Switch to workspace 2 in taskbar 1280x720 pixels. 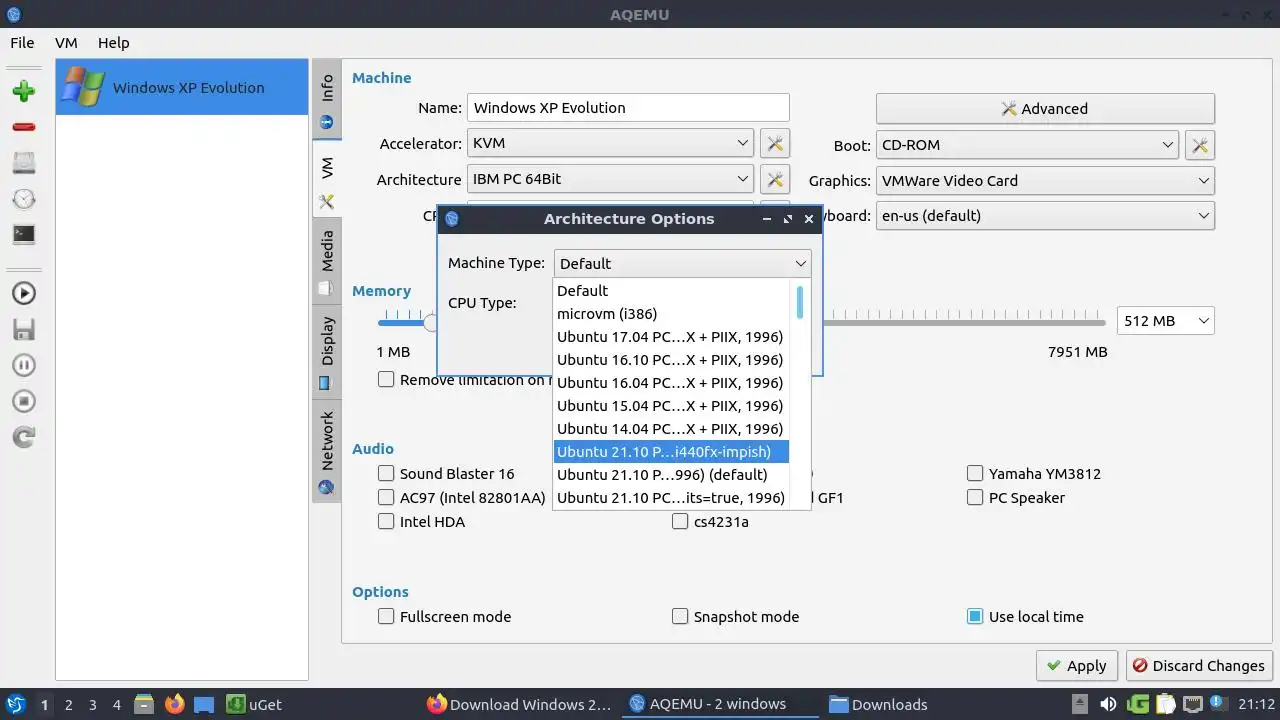68,705
